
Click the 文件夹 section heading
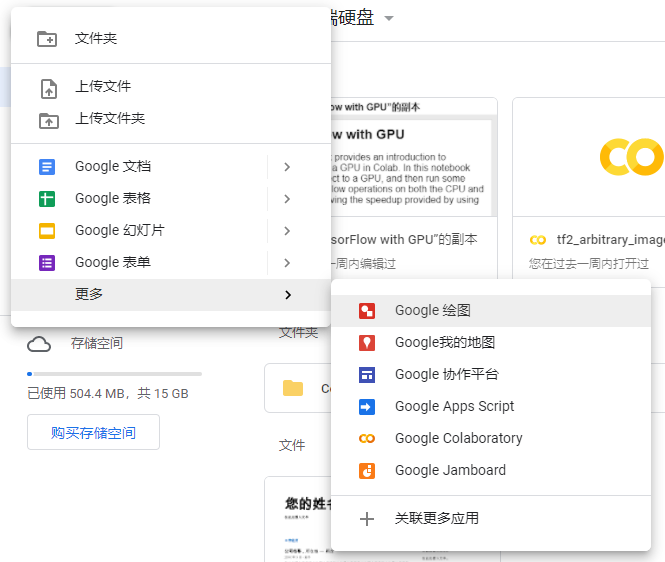tap(299, 333)
